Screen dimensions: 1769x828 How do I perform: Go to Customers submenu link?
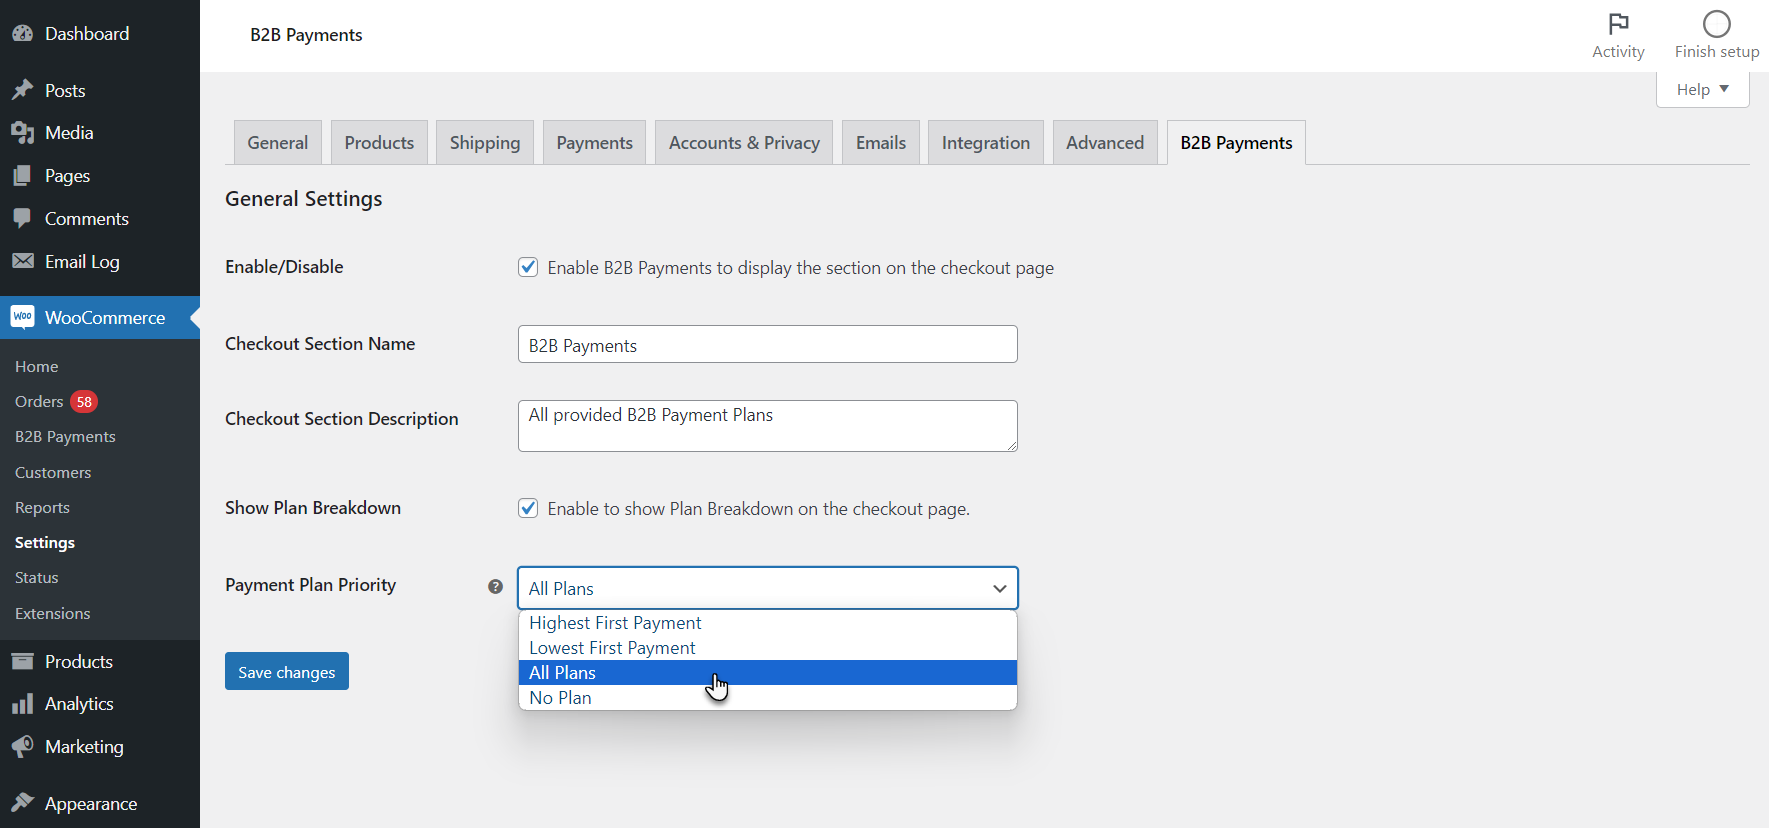click(53, 472)
